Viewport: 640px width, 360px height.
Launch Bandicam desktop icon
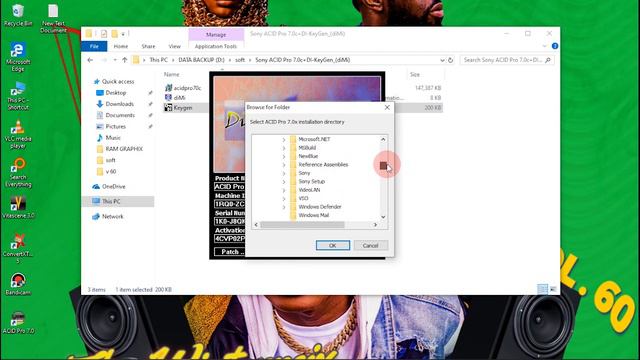(x=18, y=284)
